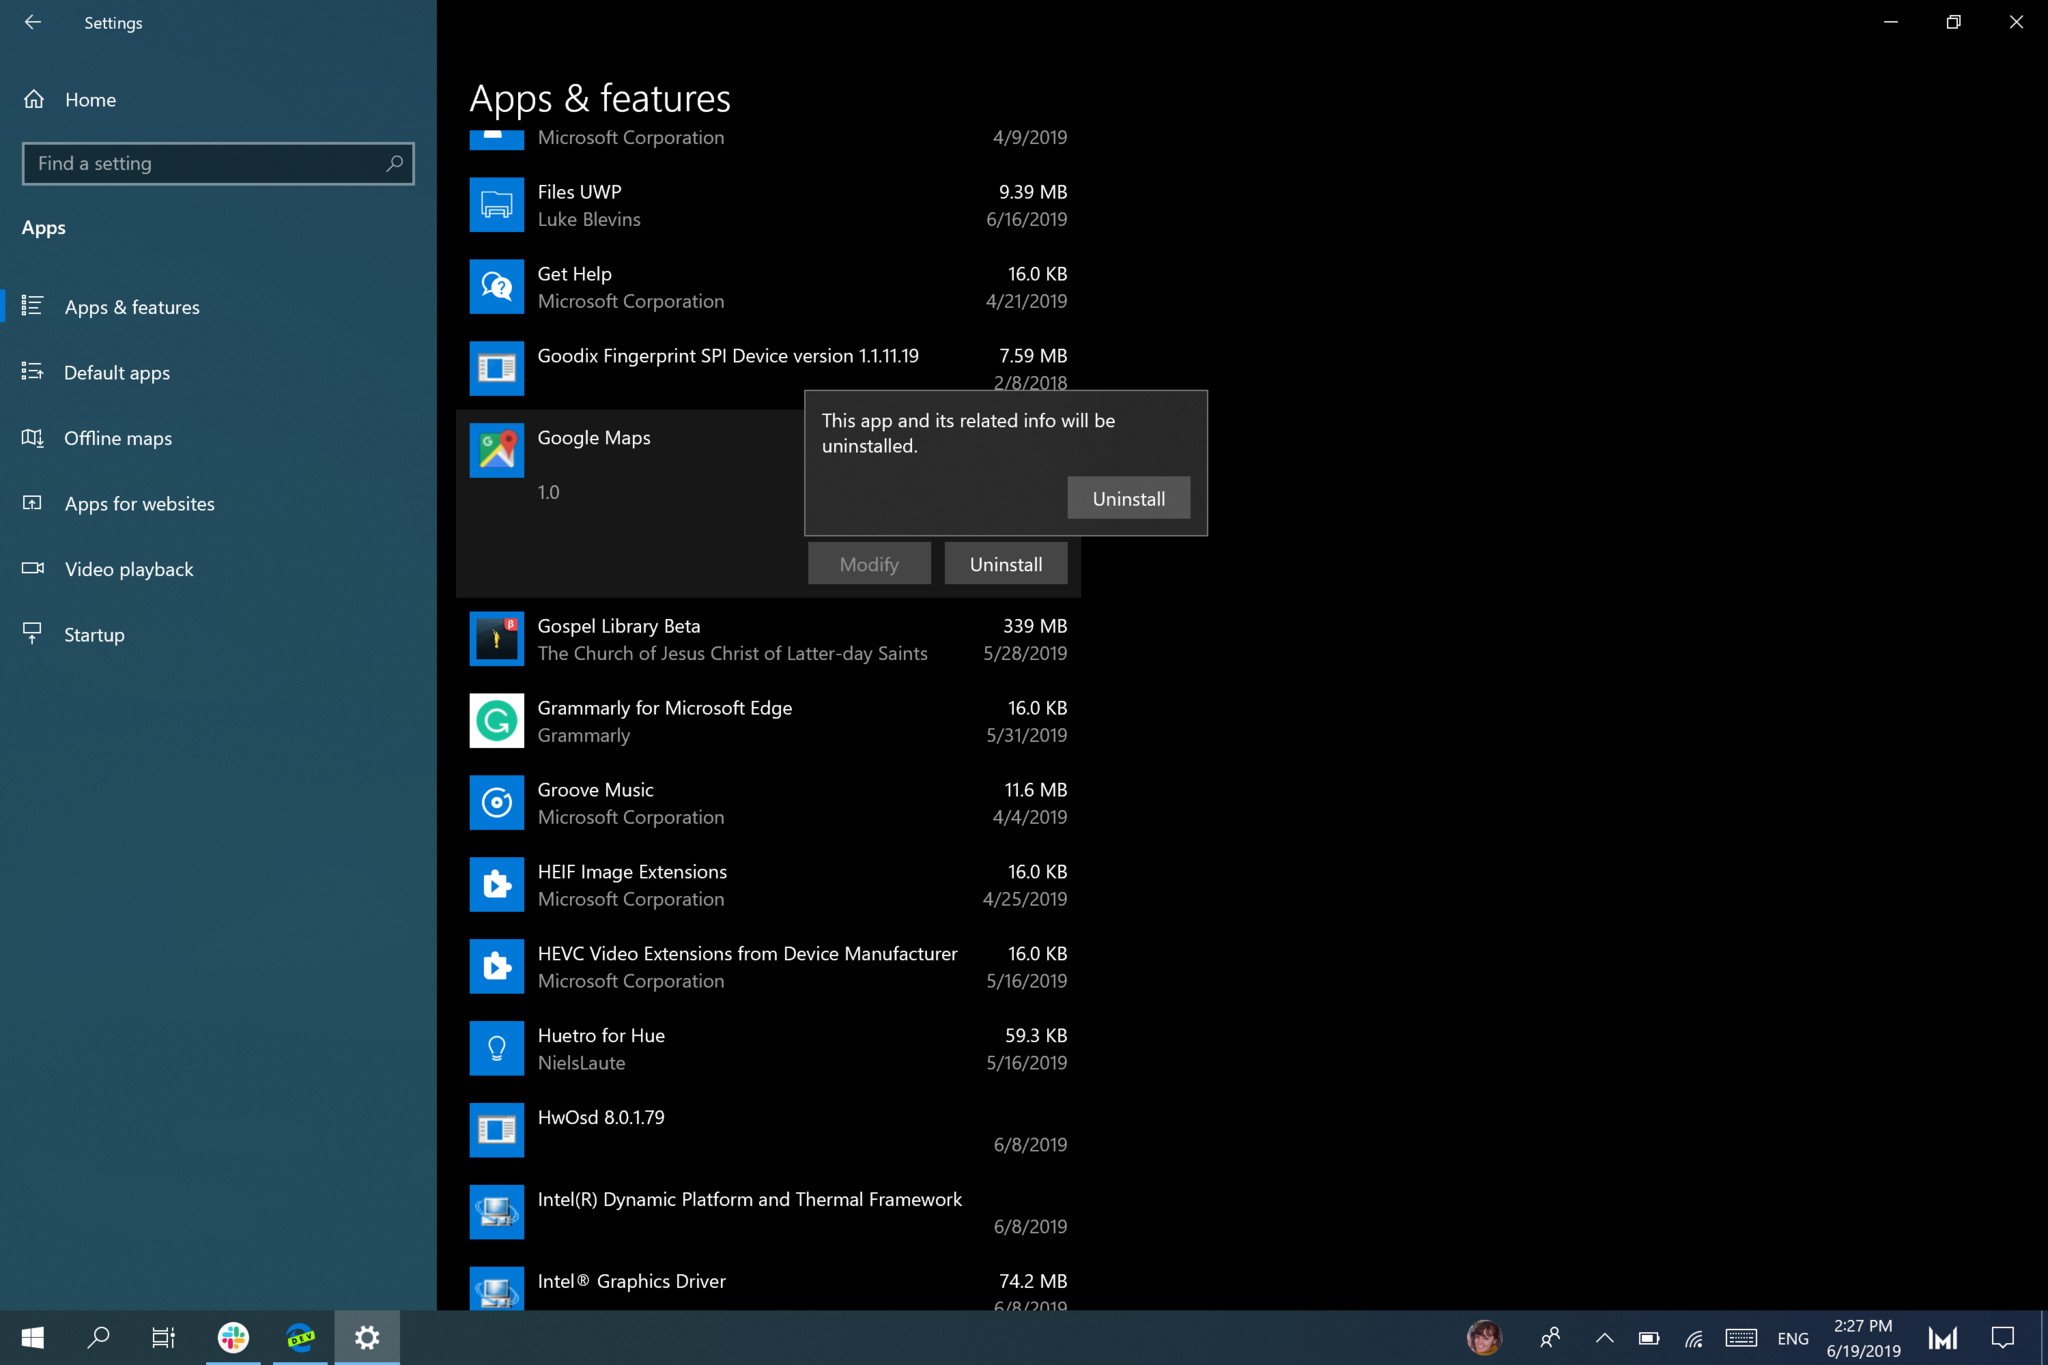
Task: Click the Google Maps app icon
Action: click(x=496, y=450)
